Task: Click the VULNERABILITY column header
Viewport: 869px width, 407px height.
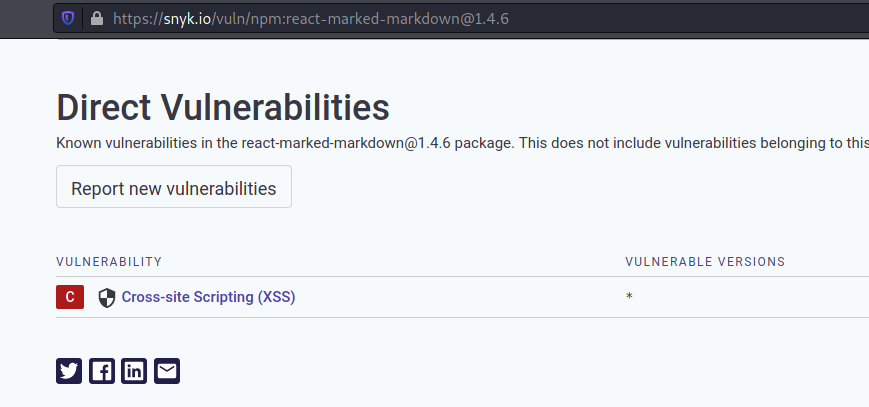Action: [109, 262]
